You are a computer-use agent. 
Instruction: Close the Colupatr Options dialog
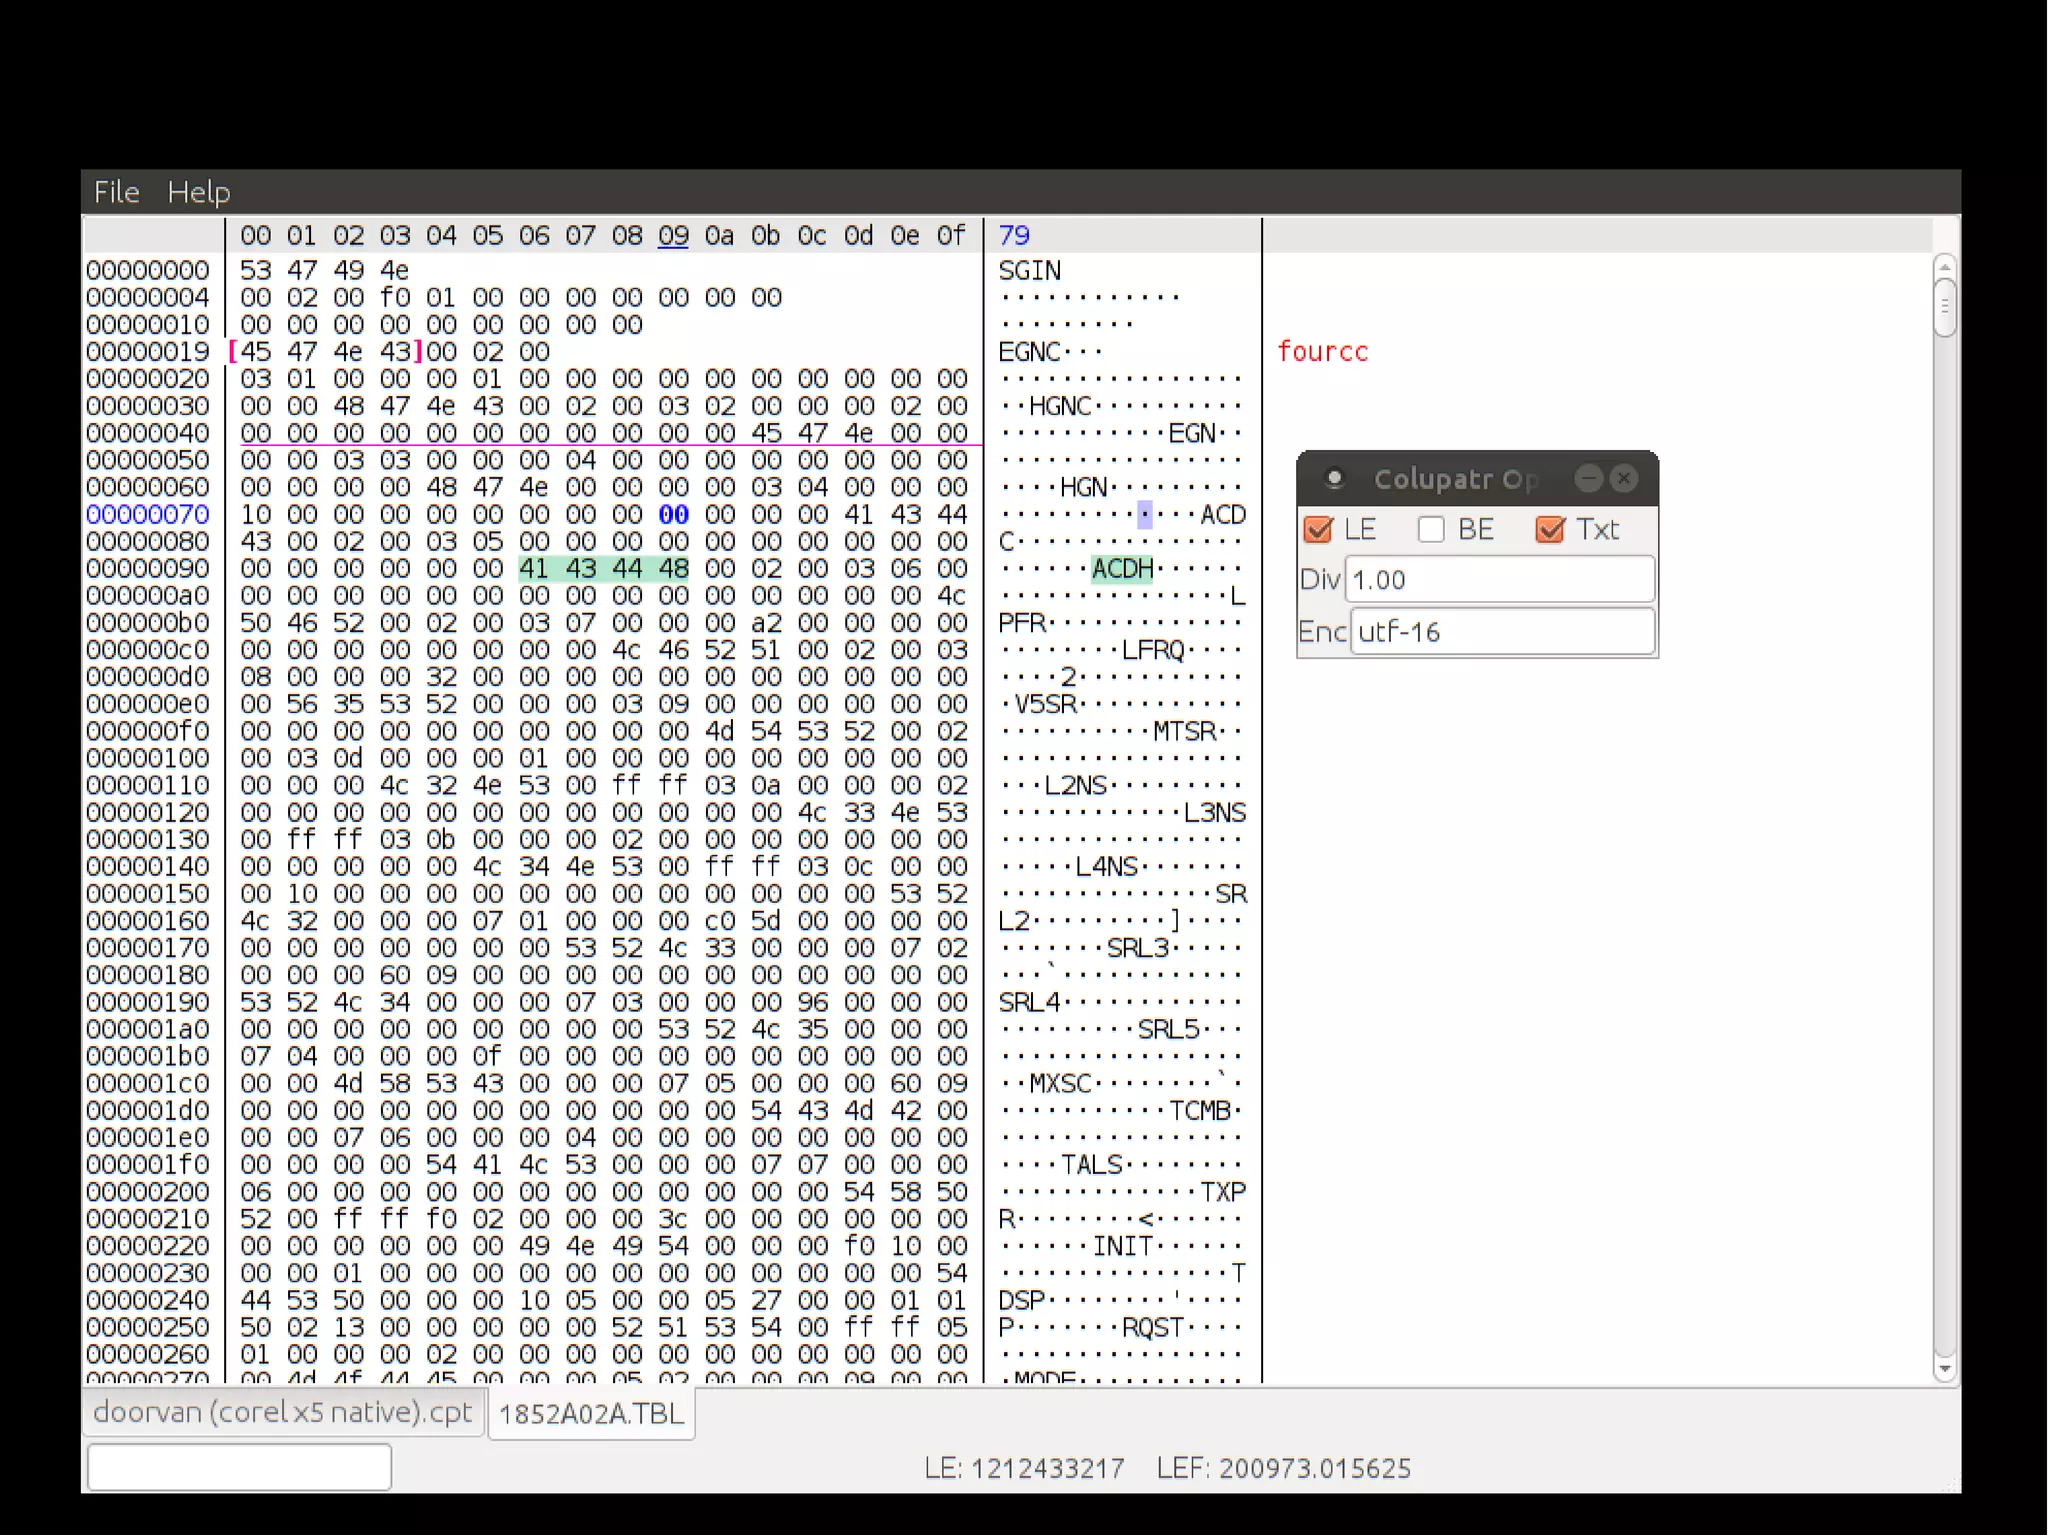click(x=1624, y=479)
